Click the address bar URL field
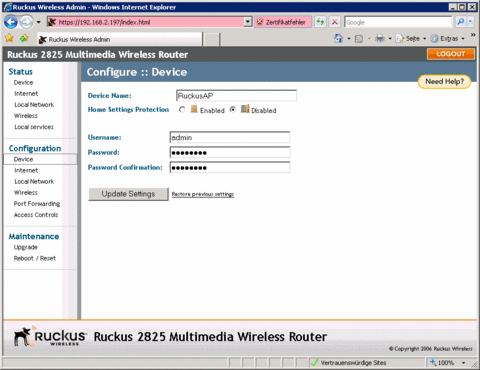Viewport: 480px width, 370px height. tap(145, 22)
